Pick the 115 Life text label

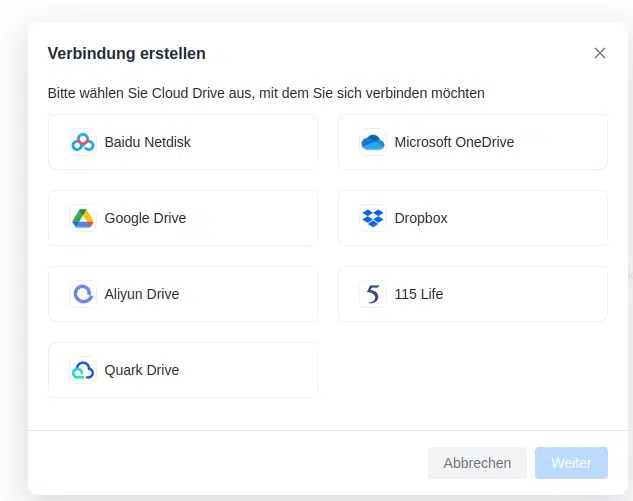pyautogui.click(x=418, y=294)
